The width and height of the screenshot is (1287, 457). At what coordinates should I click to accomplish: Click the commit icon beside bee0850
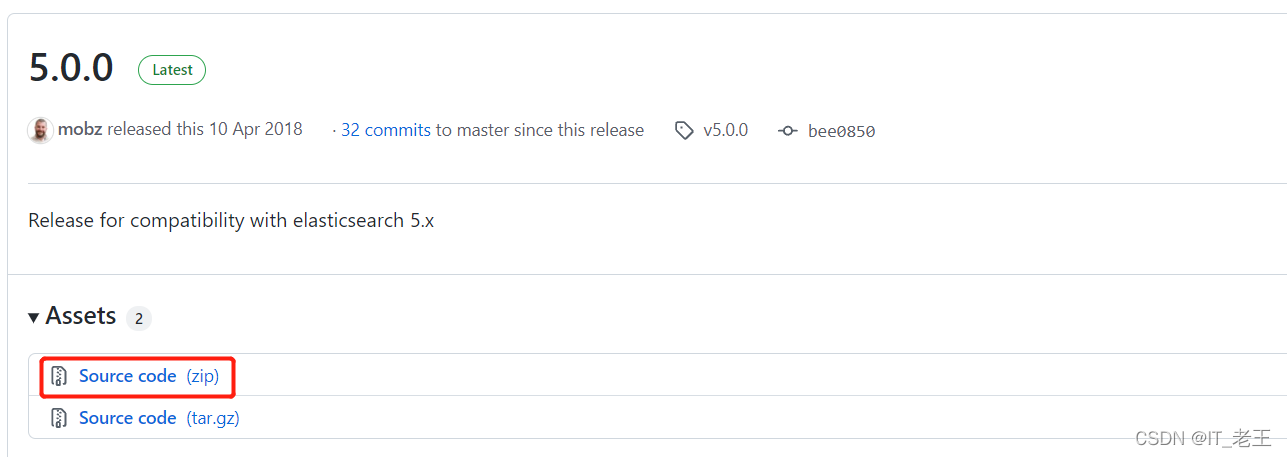pos(788,131)
